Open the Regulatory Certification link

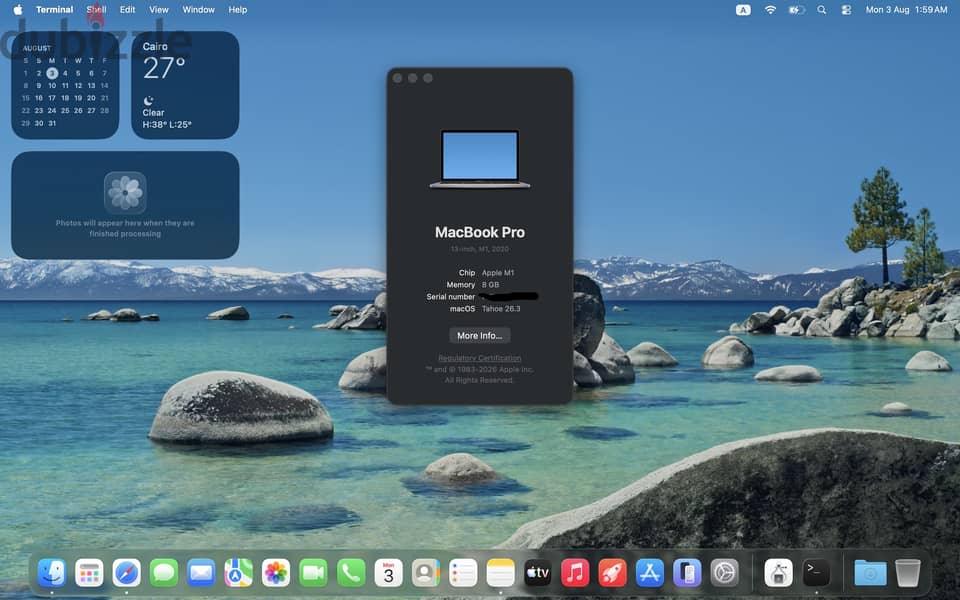click(479, 358)
